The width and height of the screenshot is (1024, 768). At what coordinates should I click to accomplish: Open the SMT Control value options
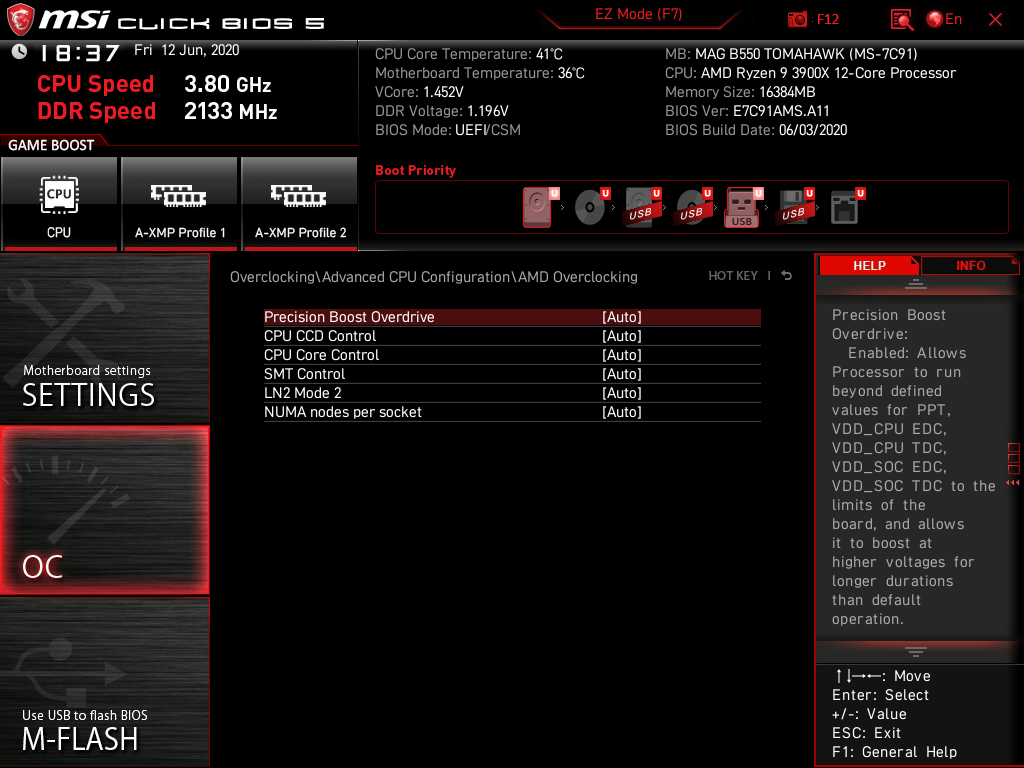[622, 374]
